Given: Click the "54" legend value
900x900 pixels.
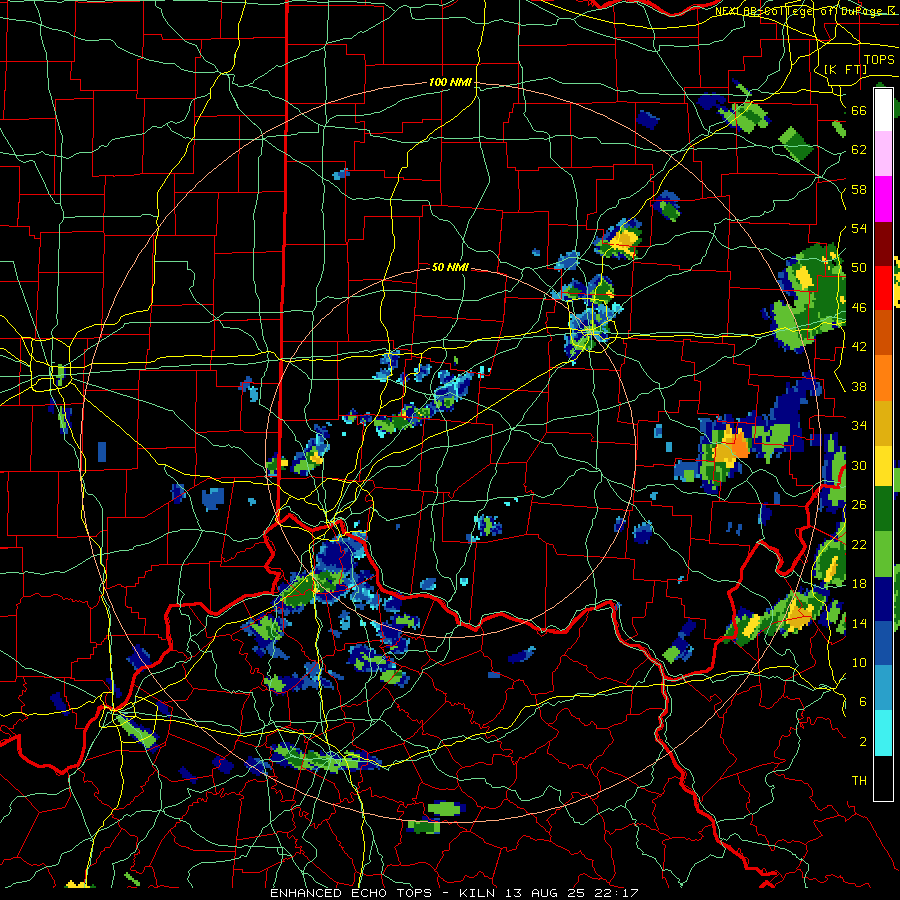Looking at the screenshot, I should 859,228.
